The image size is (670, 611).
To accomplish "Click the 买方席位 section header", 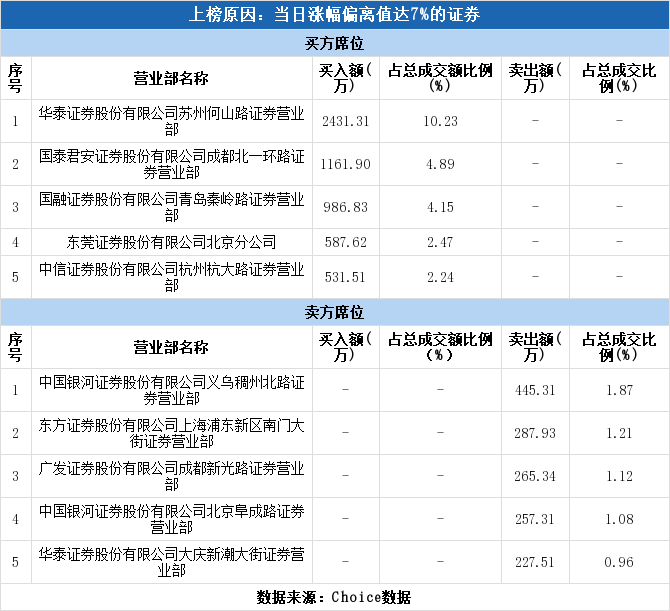I will pyautogui.click(x=334, y=43).
